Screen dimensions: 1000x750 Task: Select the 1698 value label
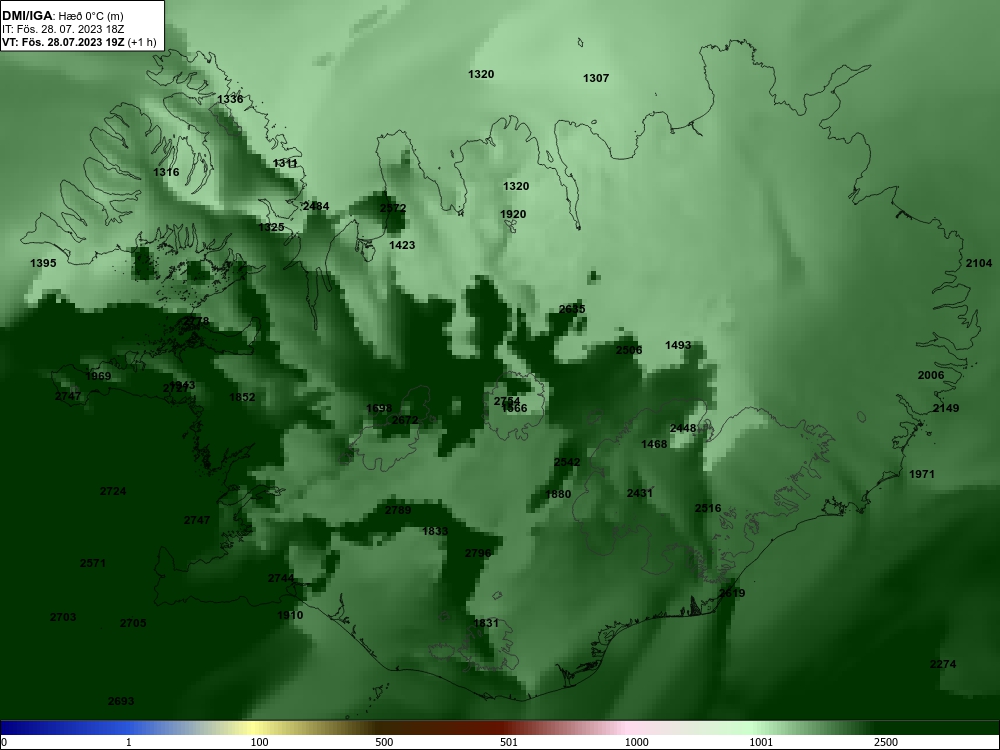379,408
